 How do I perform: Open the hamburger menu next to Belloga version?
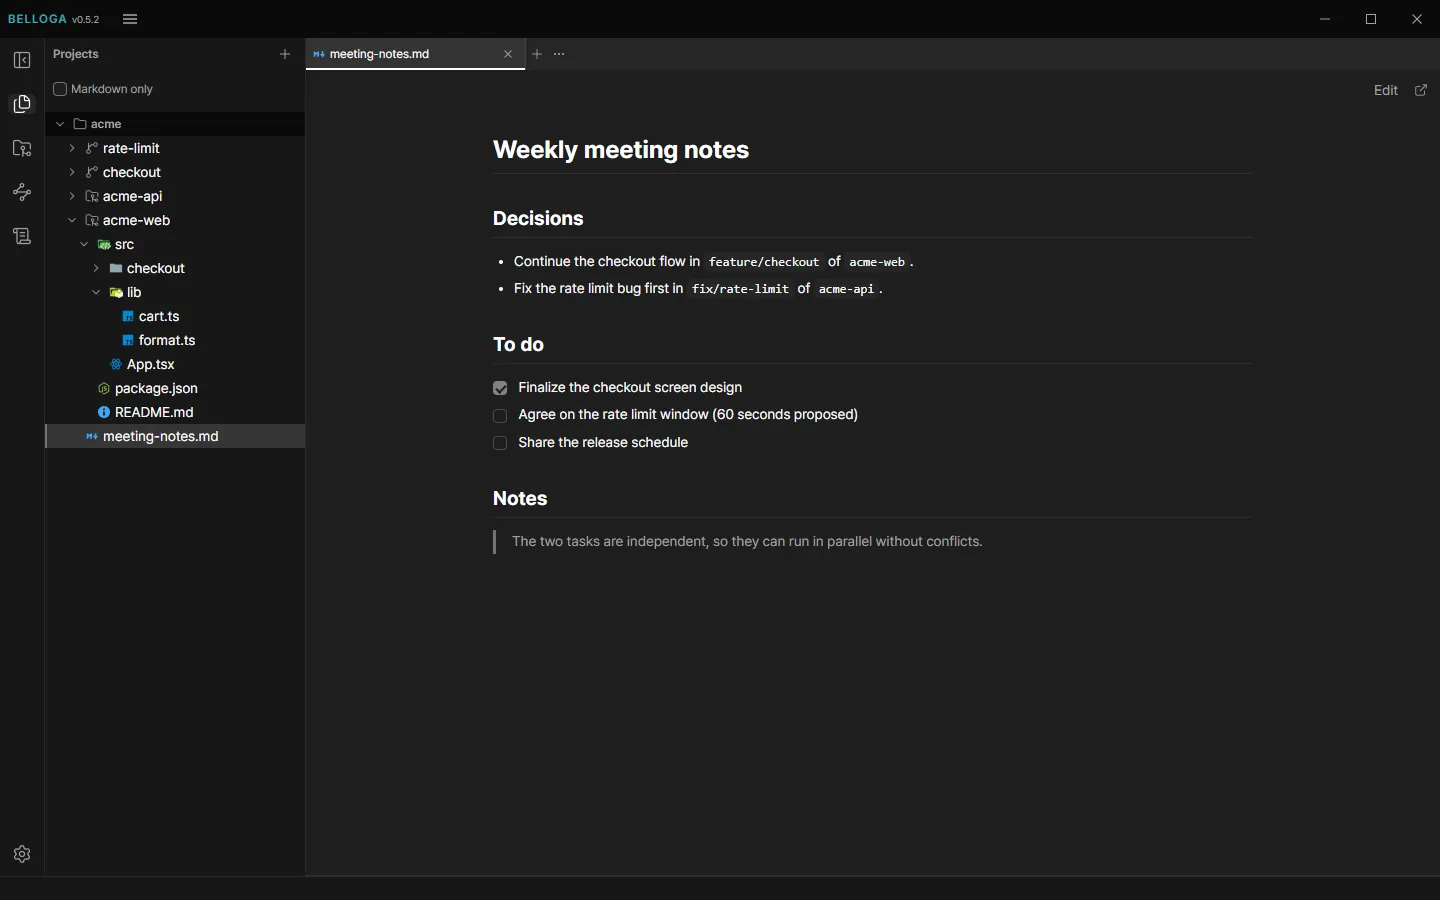(x=130, y=19)
